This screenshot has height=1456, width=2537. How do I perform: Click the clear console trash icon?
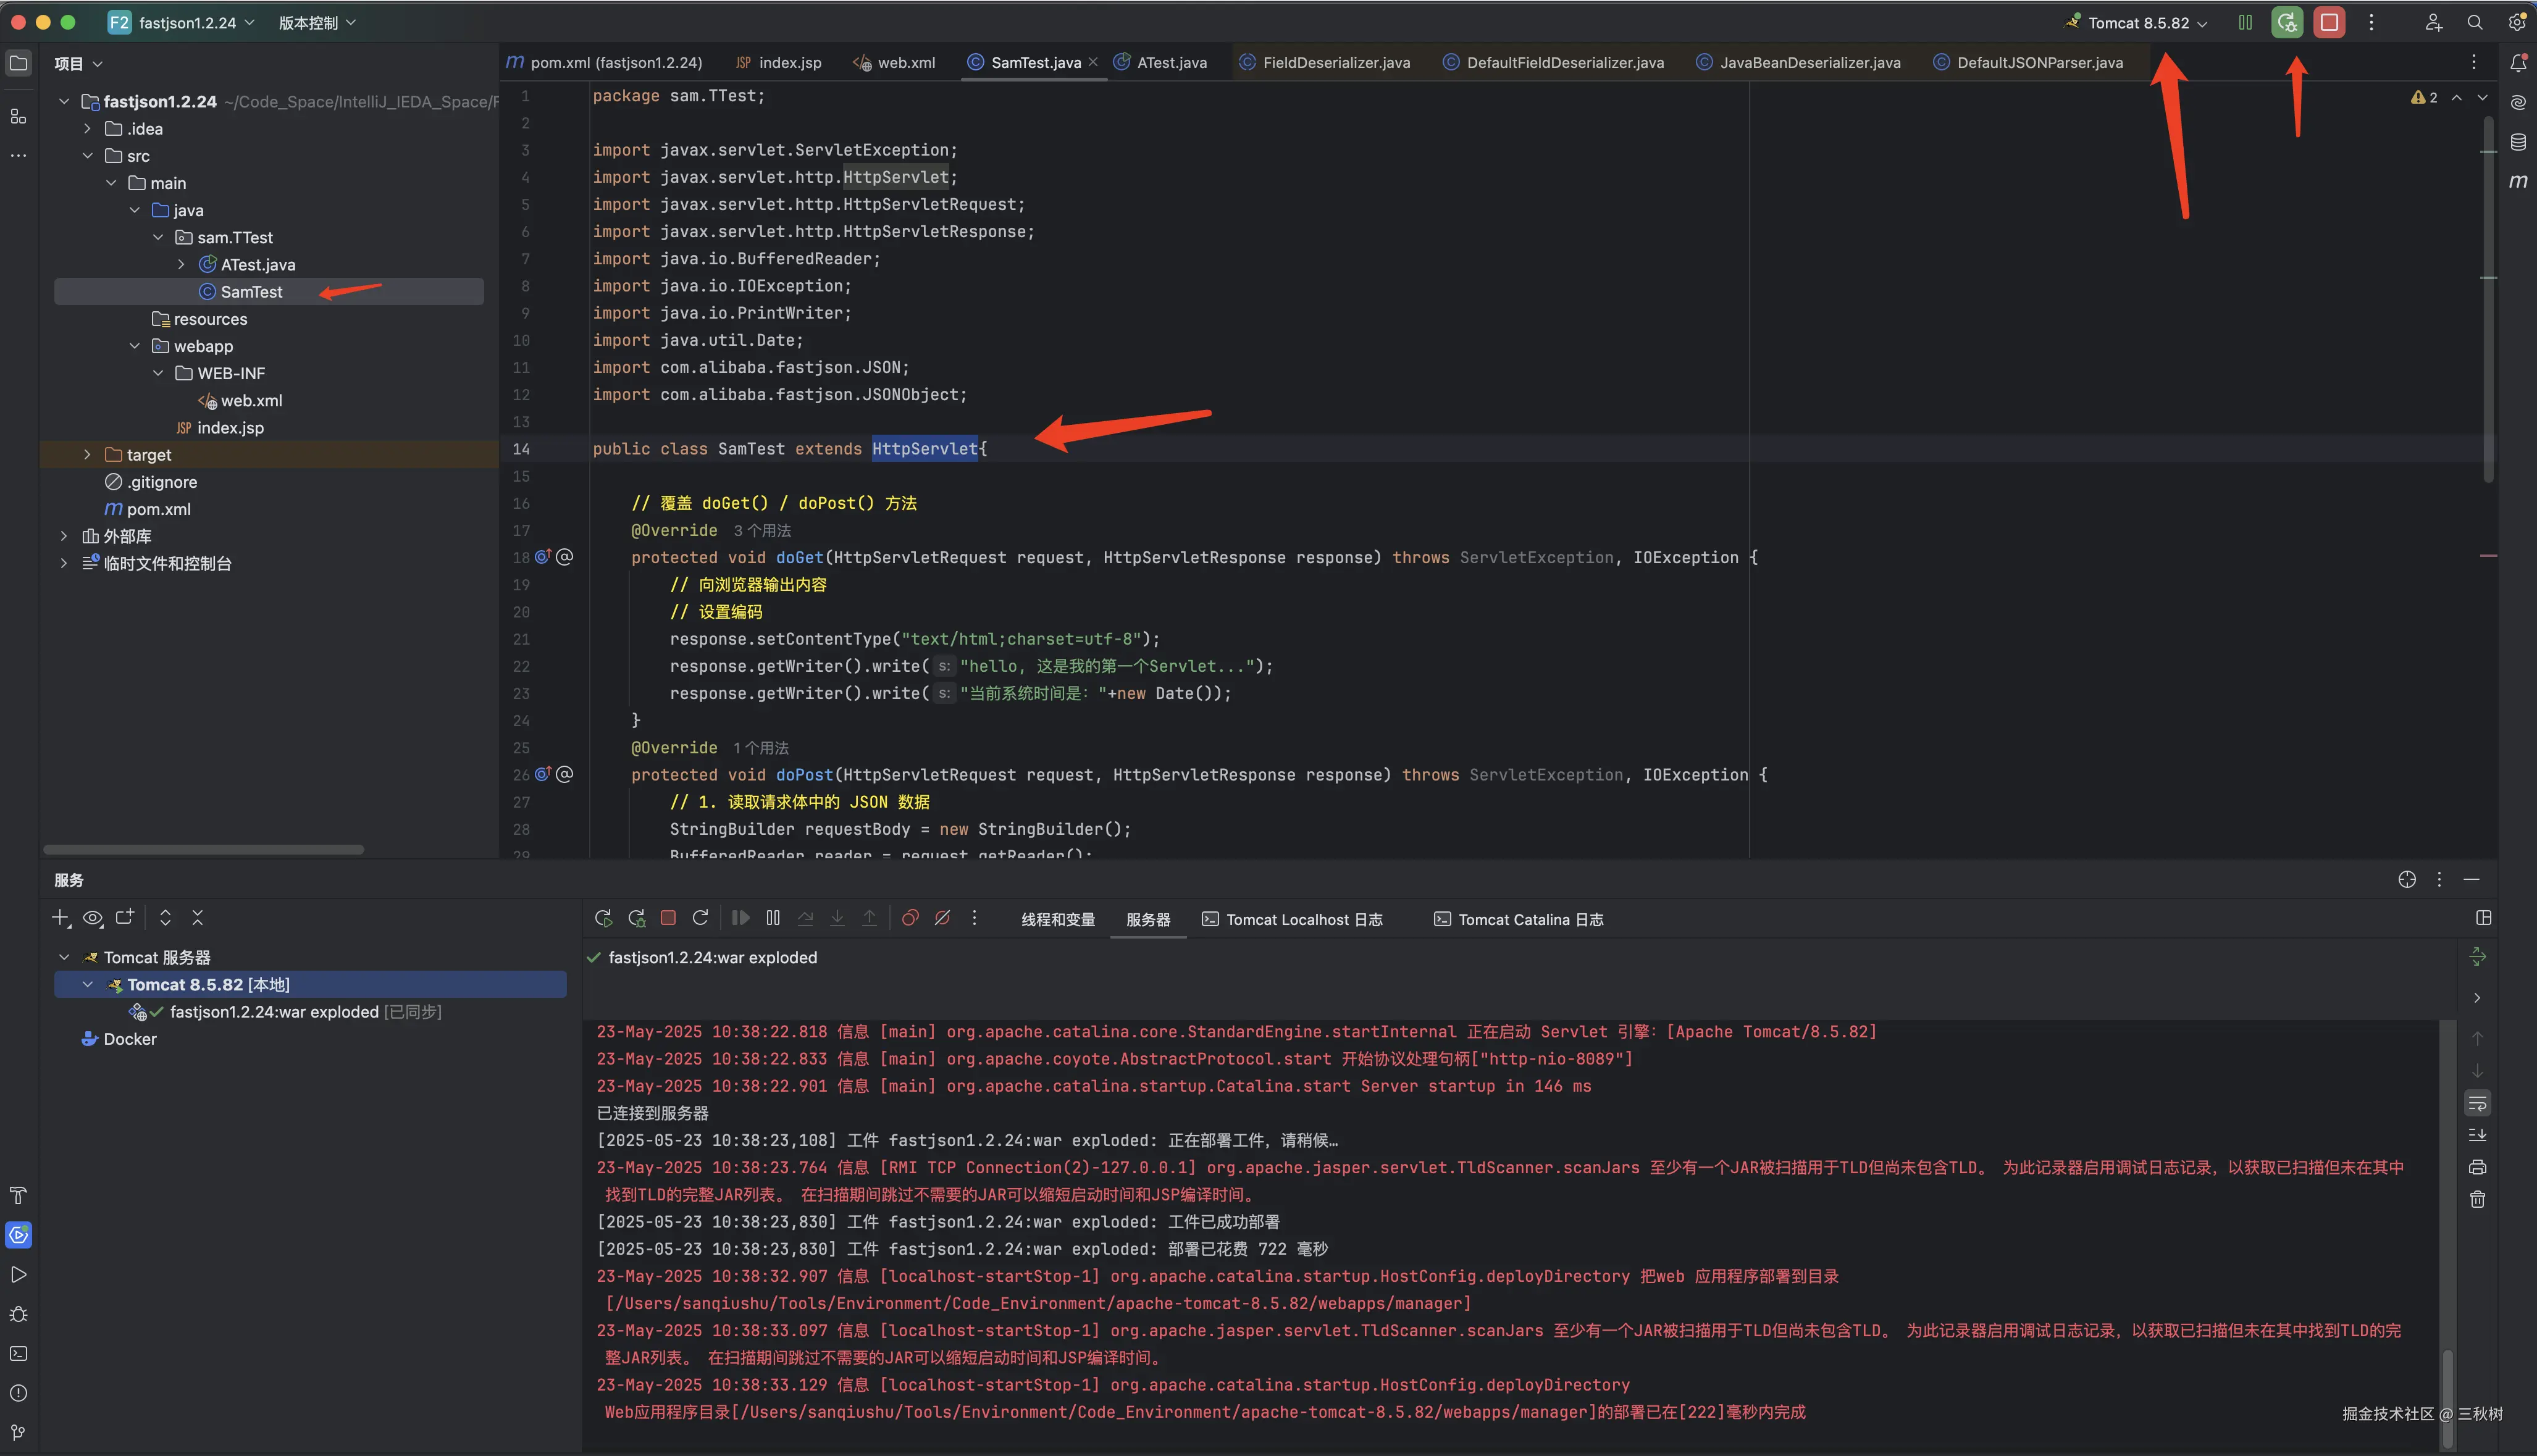click(x=2477, y=1199)
